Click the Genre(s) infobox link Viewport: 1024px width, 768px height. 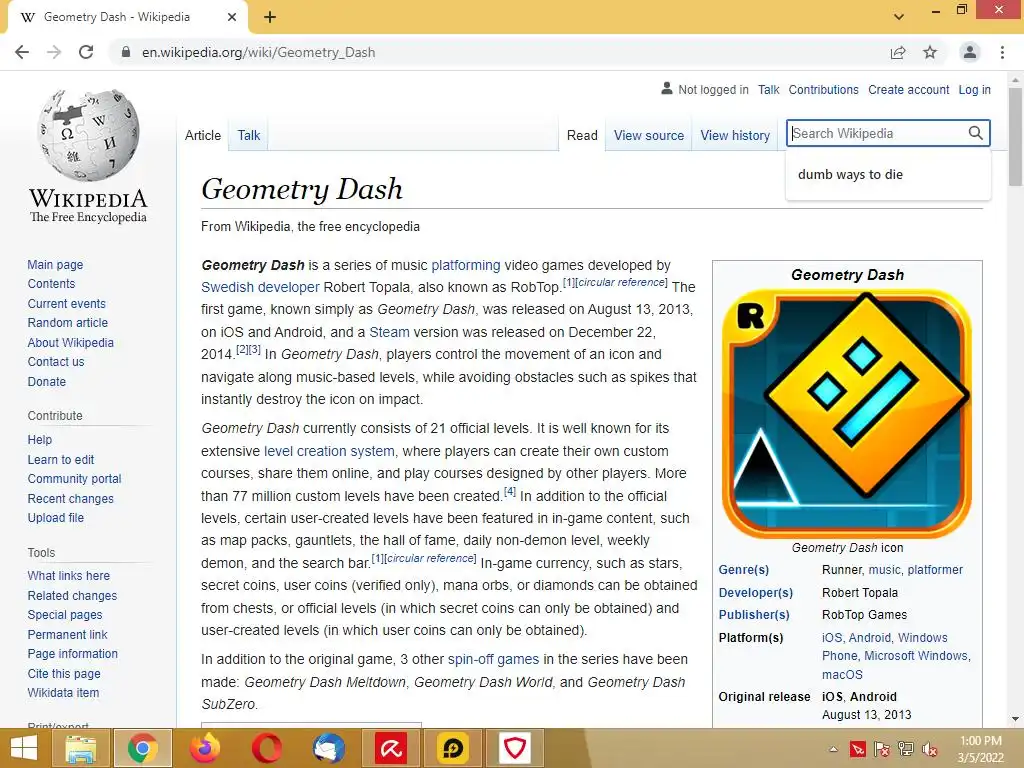tap(743, 569)
